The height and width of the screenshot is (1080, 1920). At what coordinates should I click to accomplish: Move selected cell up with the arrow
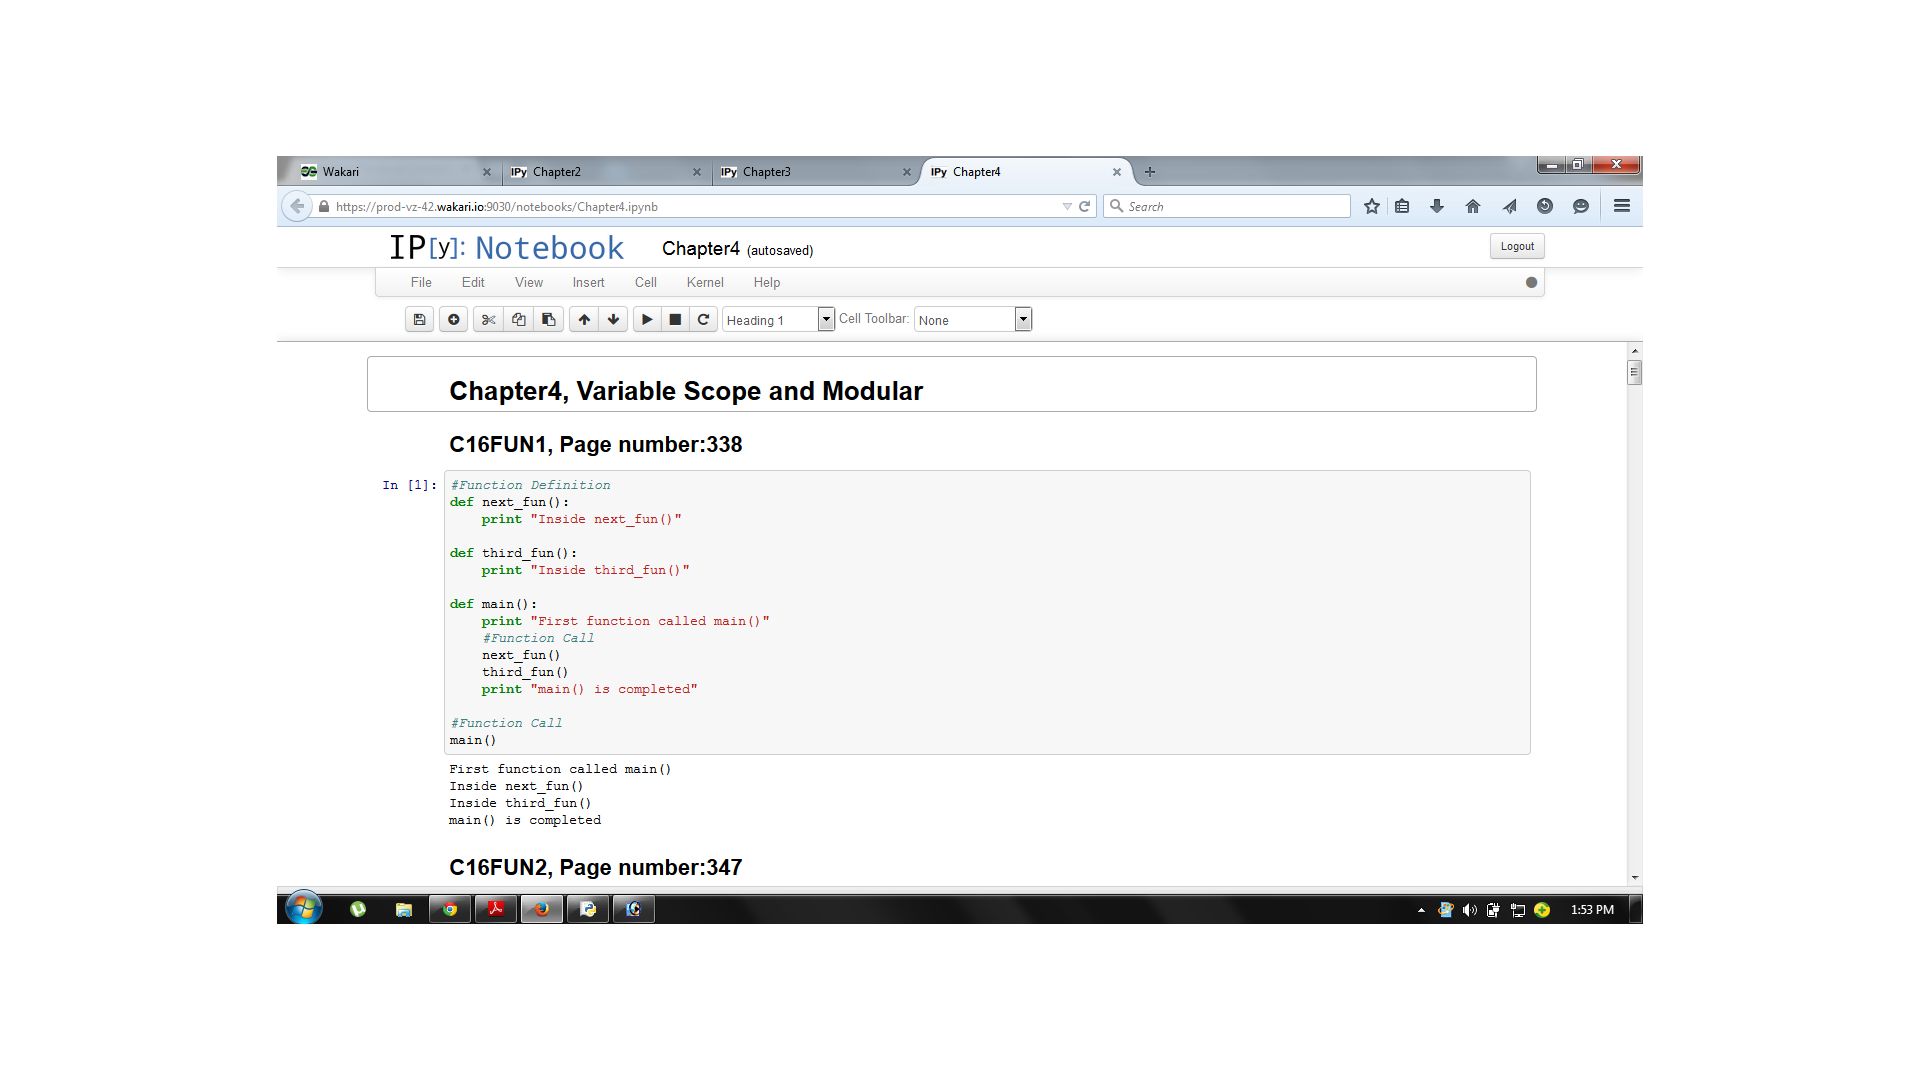click(584, 319)
